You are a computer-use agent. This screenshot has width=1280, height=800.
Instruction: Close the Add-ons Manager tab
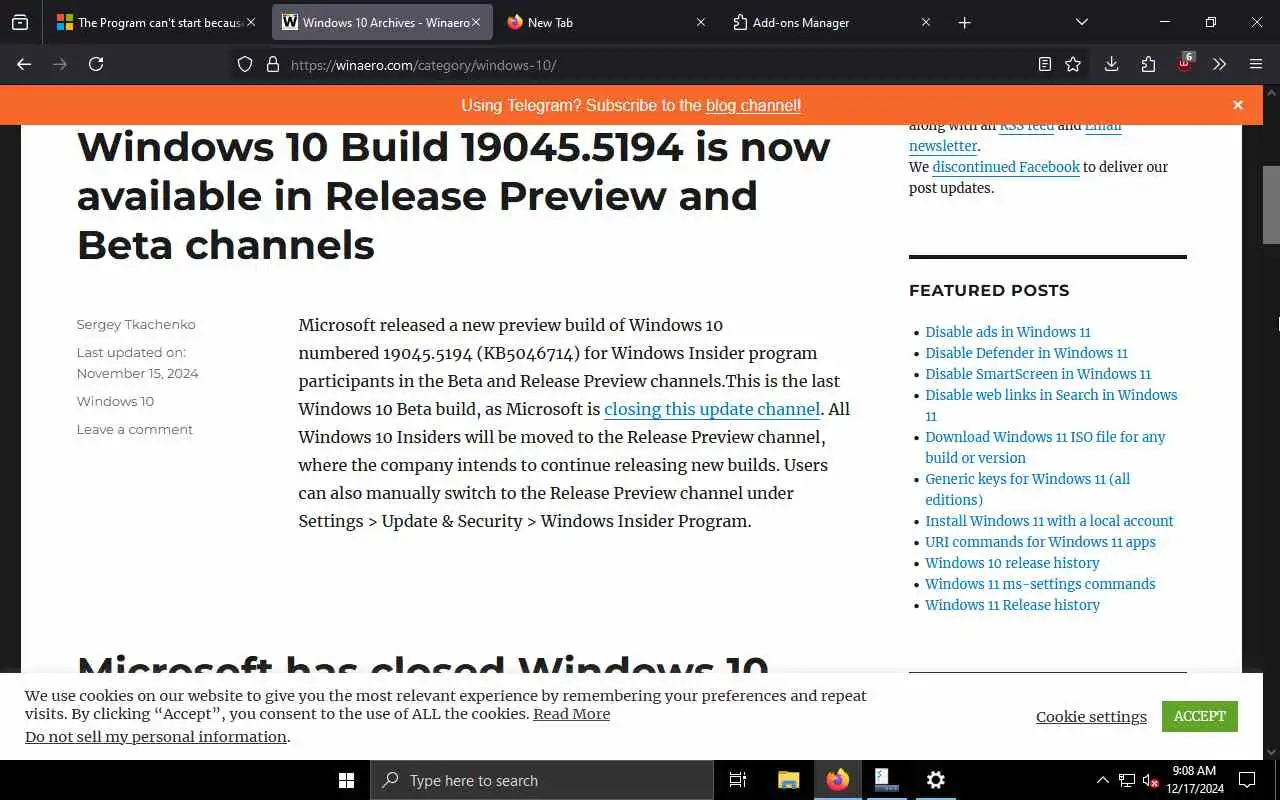pos(925,22)
